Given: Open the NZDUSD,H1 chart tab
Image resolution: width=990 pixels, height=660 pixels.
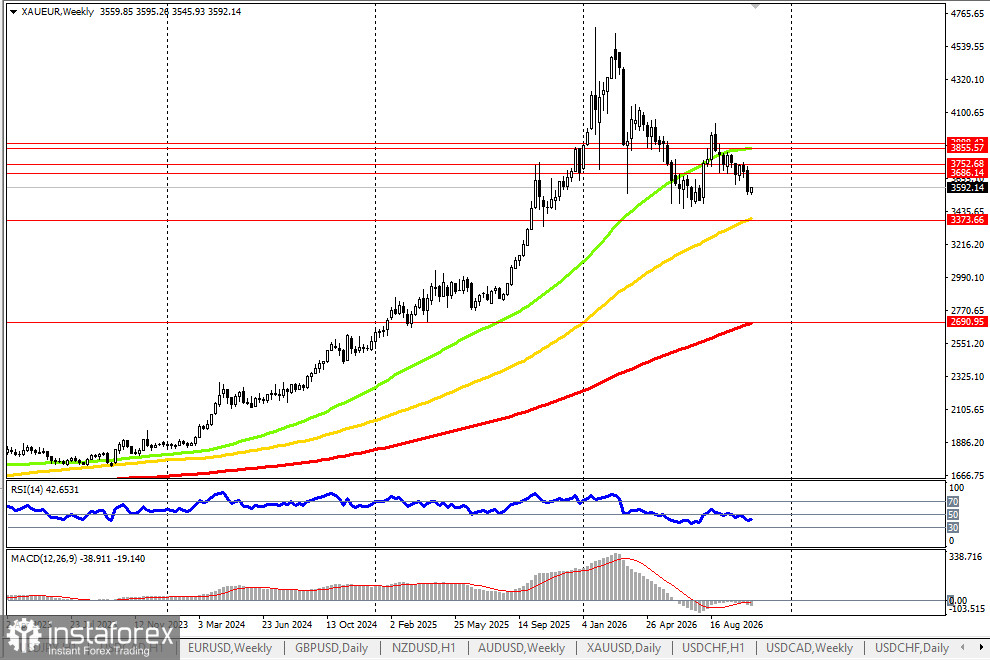Looking at the screenshot, I should (x=423, y=648).
